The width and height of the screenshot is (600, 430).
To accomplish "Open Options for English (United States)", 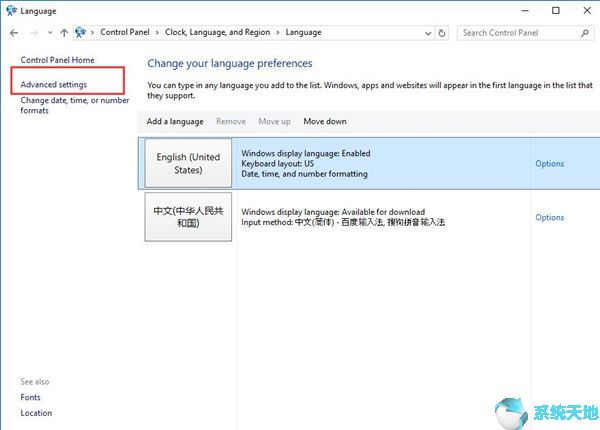I will click(x=549, y=164).
